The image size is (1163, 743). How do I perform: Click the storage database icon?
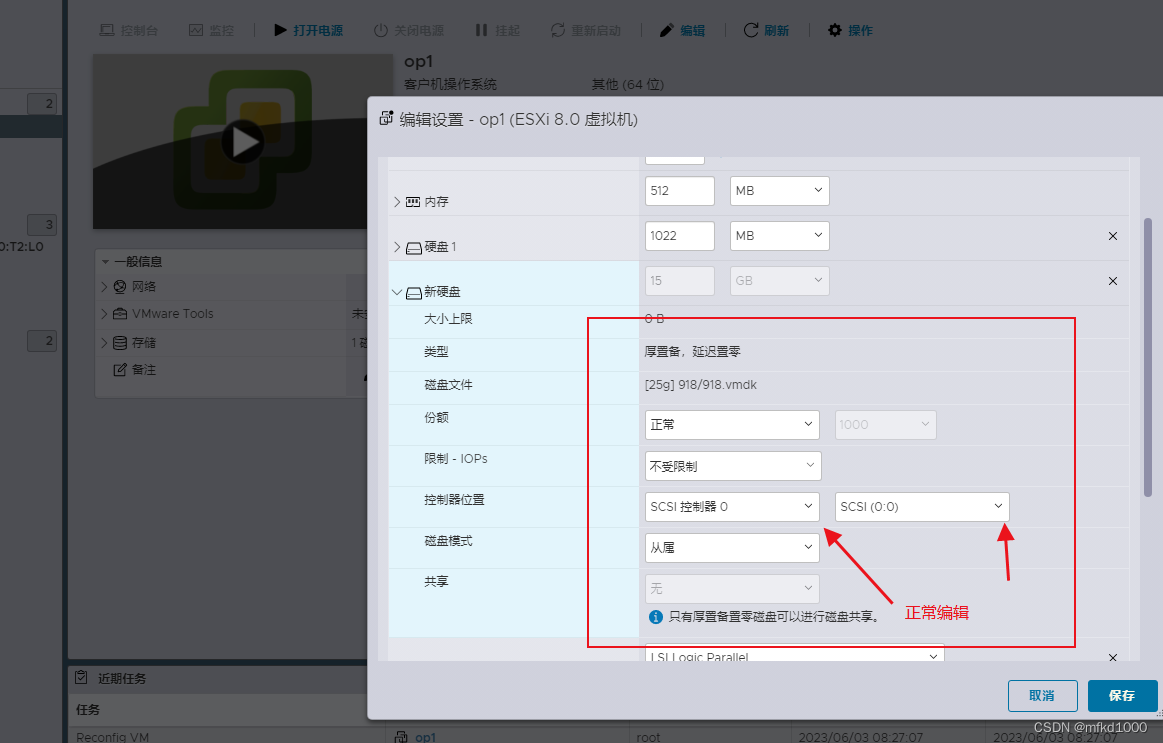coord(120,343)
